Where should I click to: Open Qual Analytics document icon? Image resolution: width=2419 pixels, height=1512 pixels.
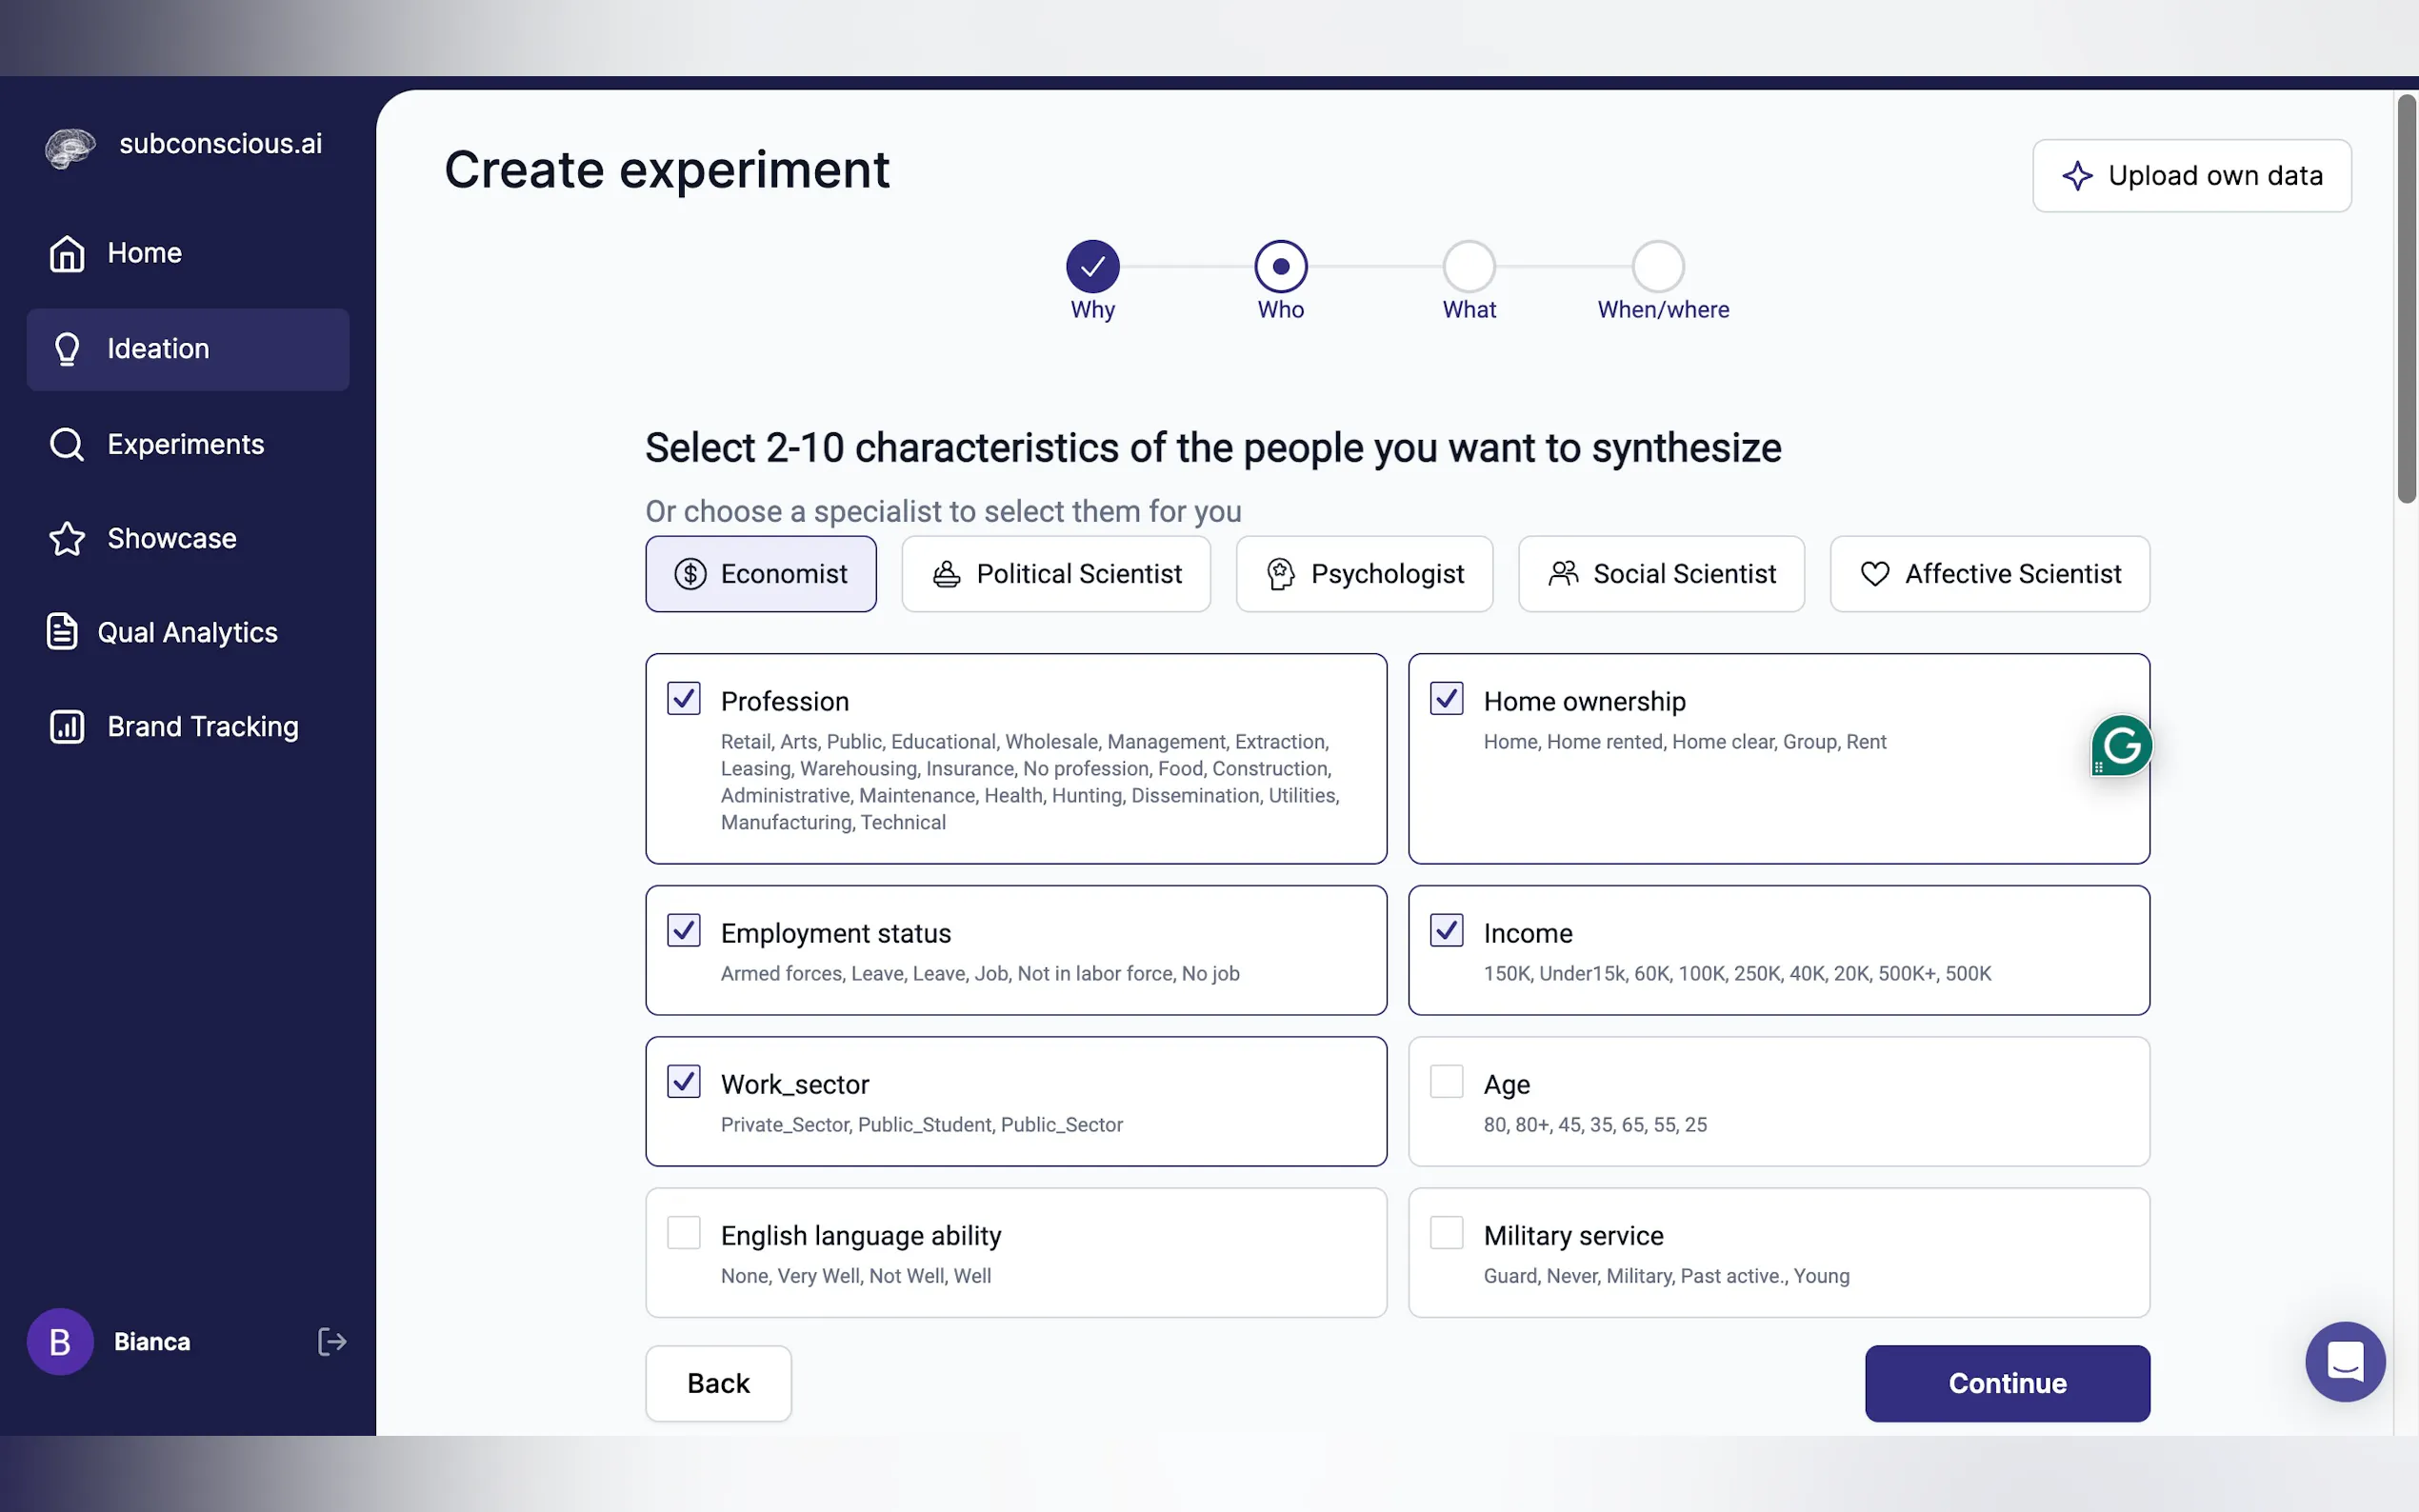(x=62, y=632)
